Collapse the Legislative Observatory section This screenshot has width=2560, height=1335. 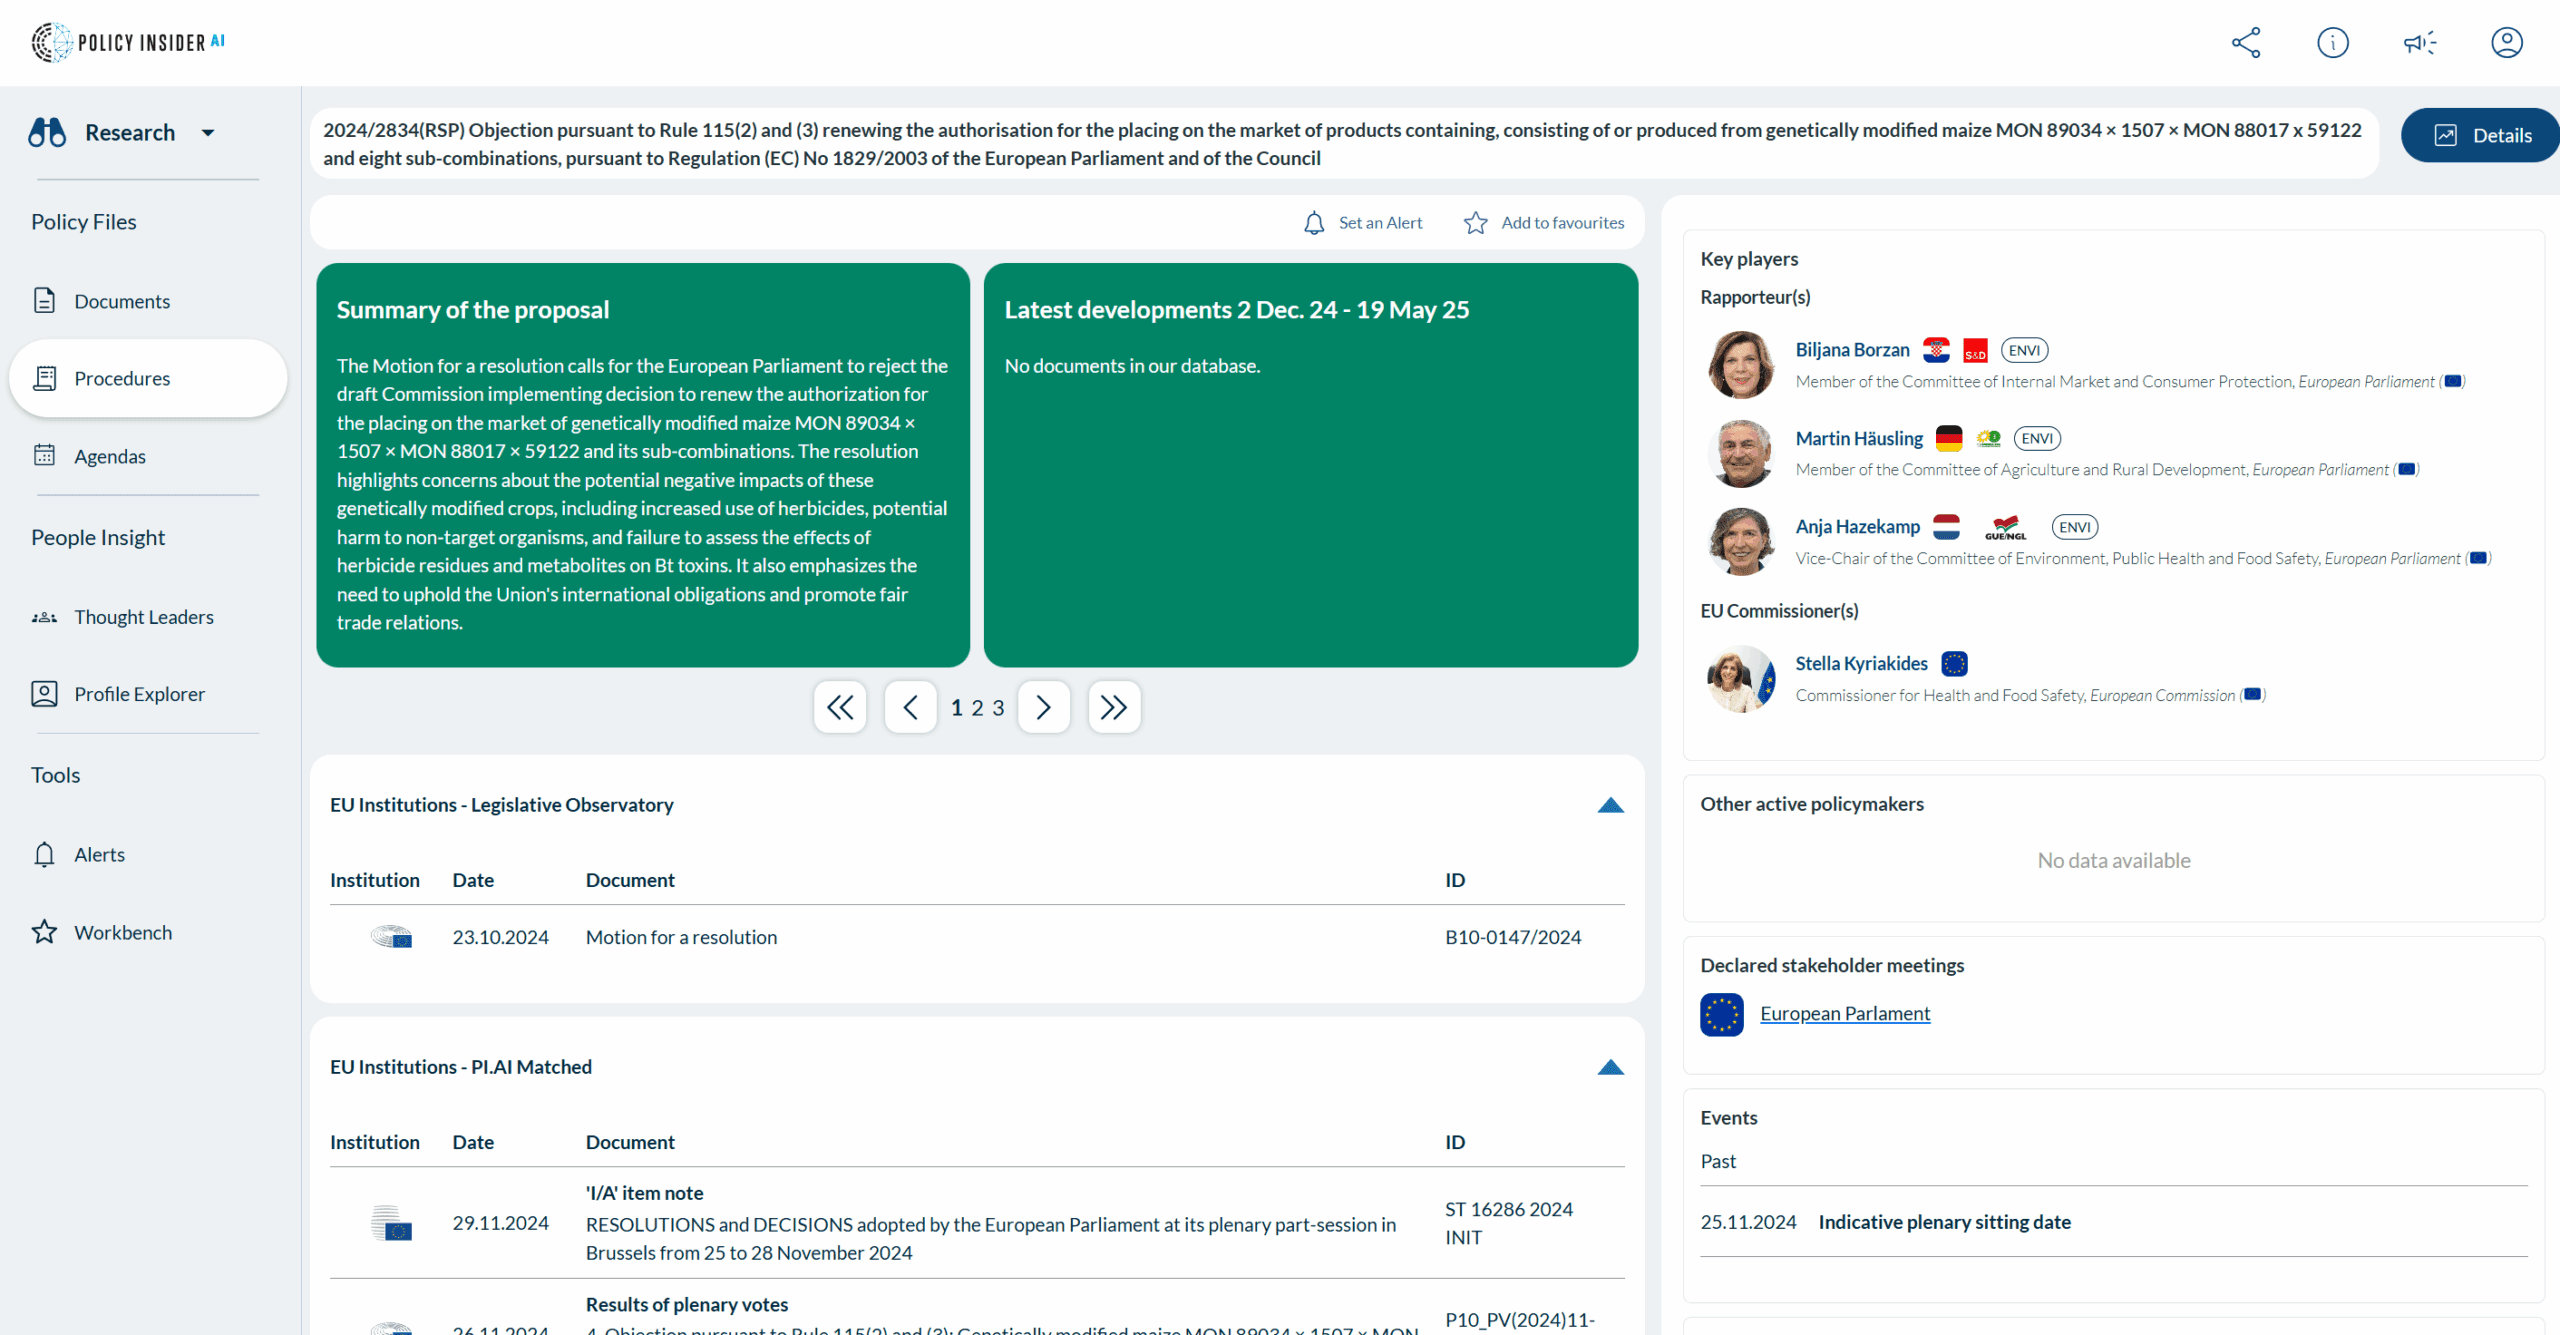click(1610, 806)
